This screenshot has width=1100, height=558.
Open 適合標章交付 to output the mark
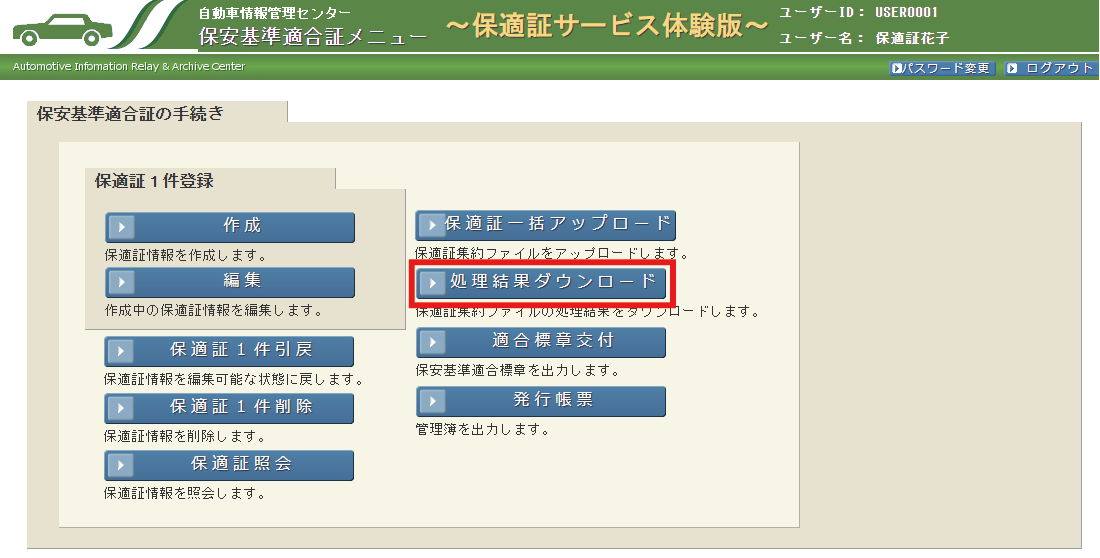pos(541,342)
